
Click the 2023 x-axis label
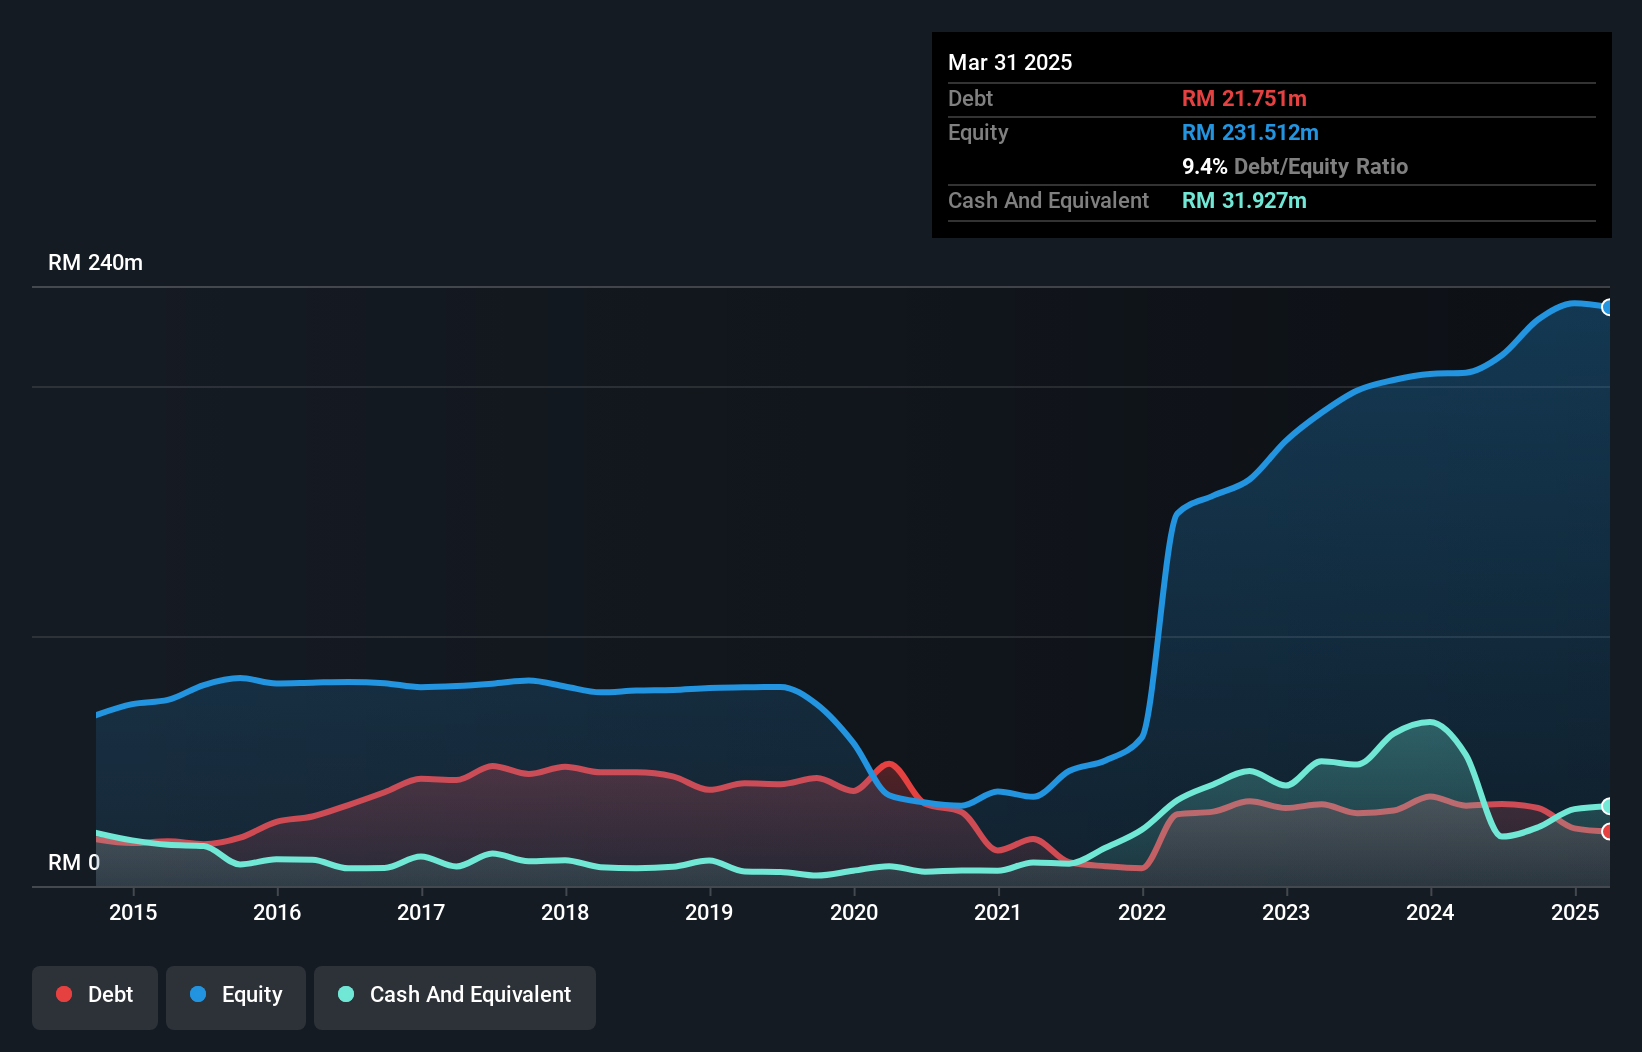[x=1286, y=912]
